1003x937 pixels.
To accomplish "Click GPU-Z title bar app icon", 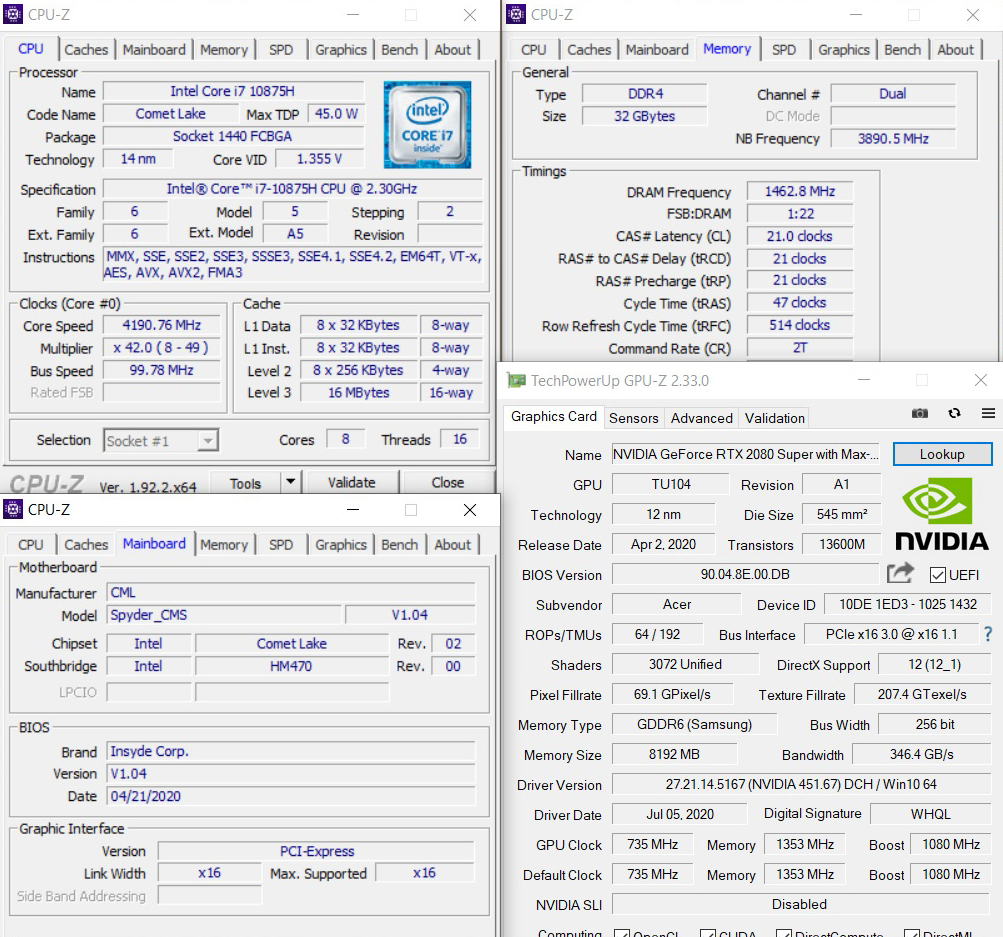I will 516,381.
